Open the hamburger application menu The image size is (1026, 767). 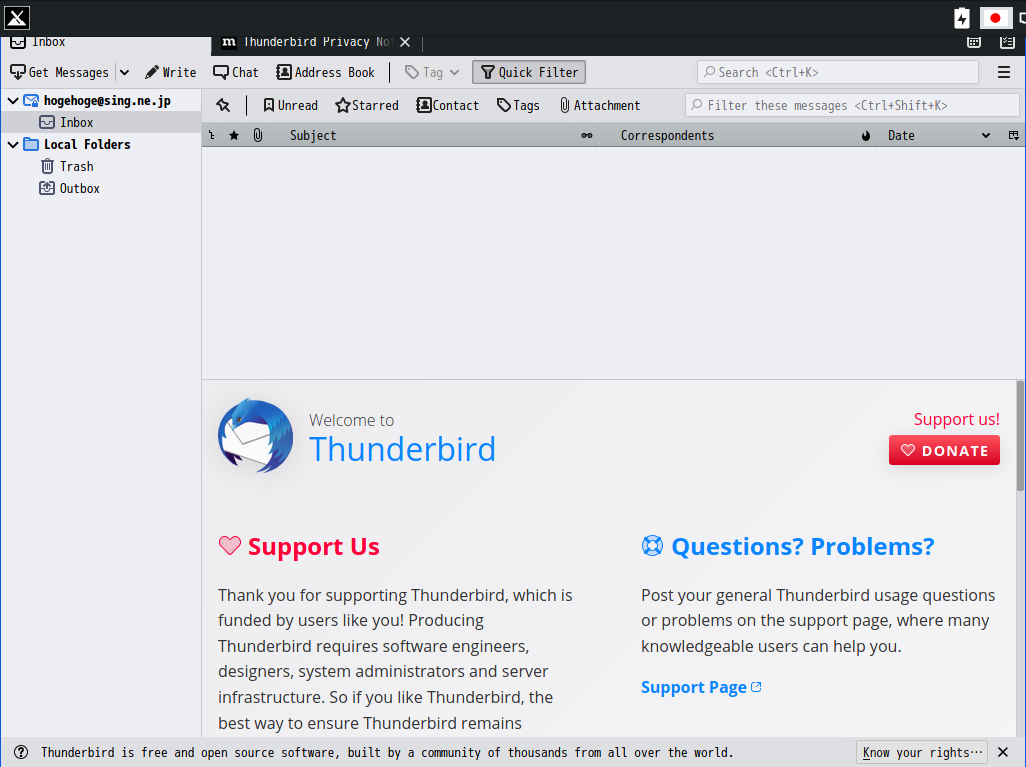point(1004,72)
